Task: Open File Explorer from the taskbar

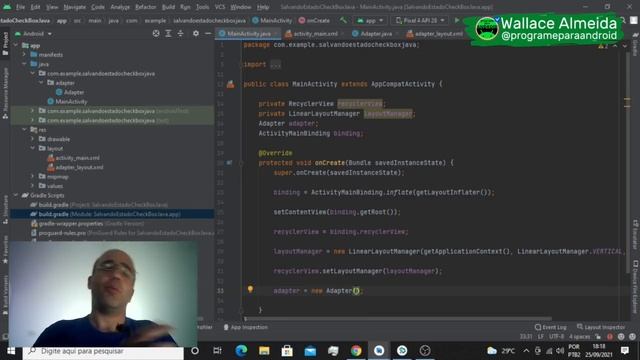Action: point(264,351)
